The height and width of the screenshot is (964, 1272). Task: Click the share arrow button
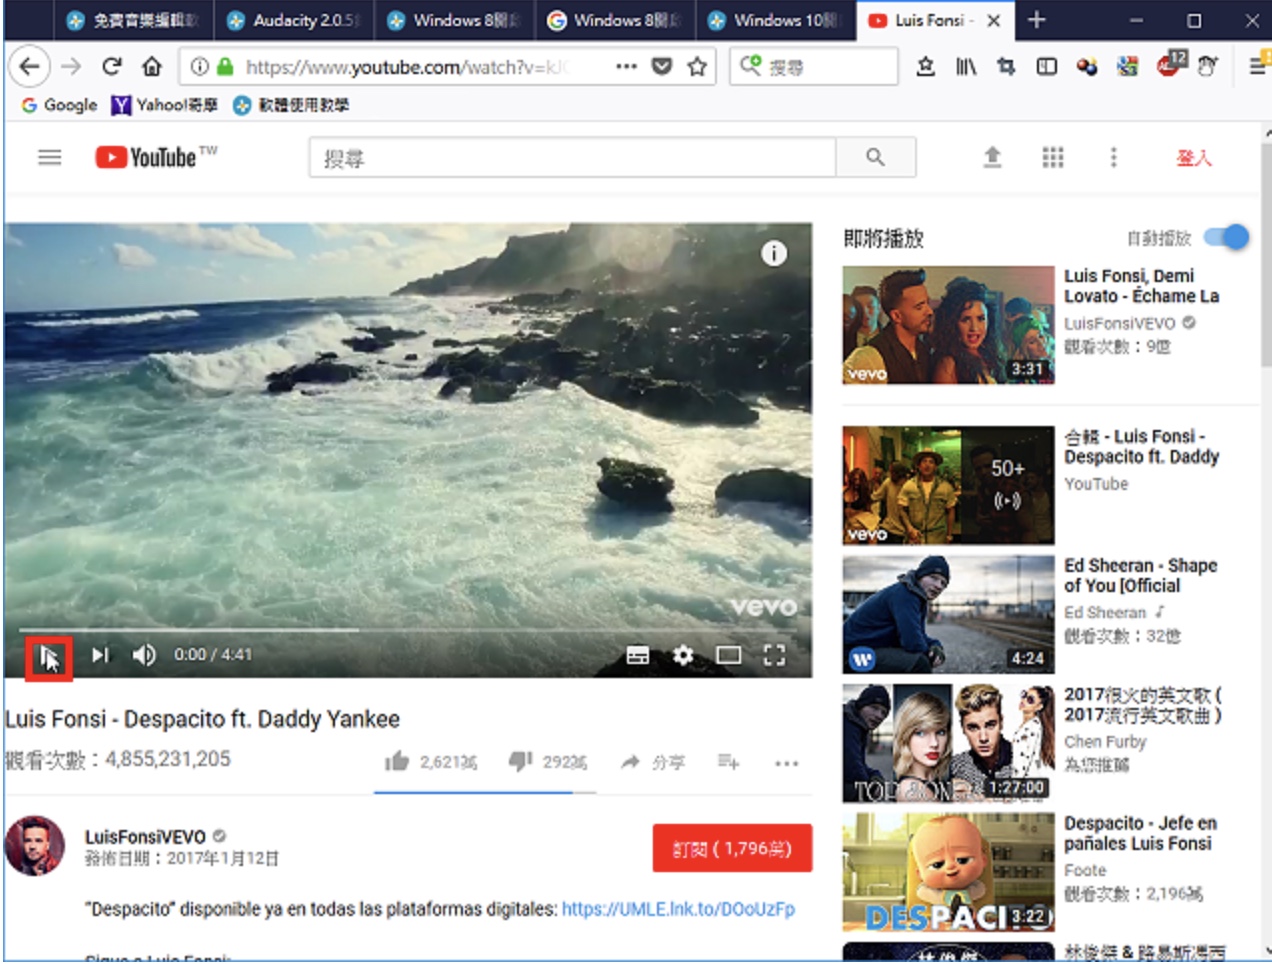click(630, 762)
